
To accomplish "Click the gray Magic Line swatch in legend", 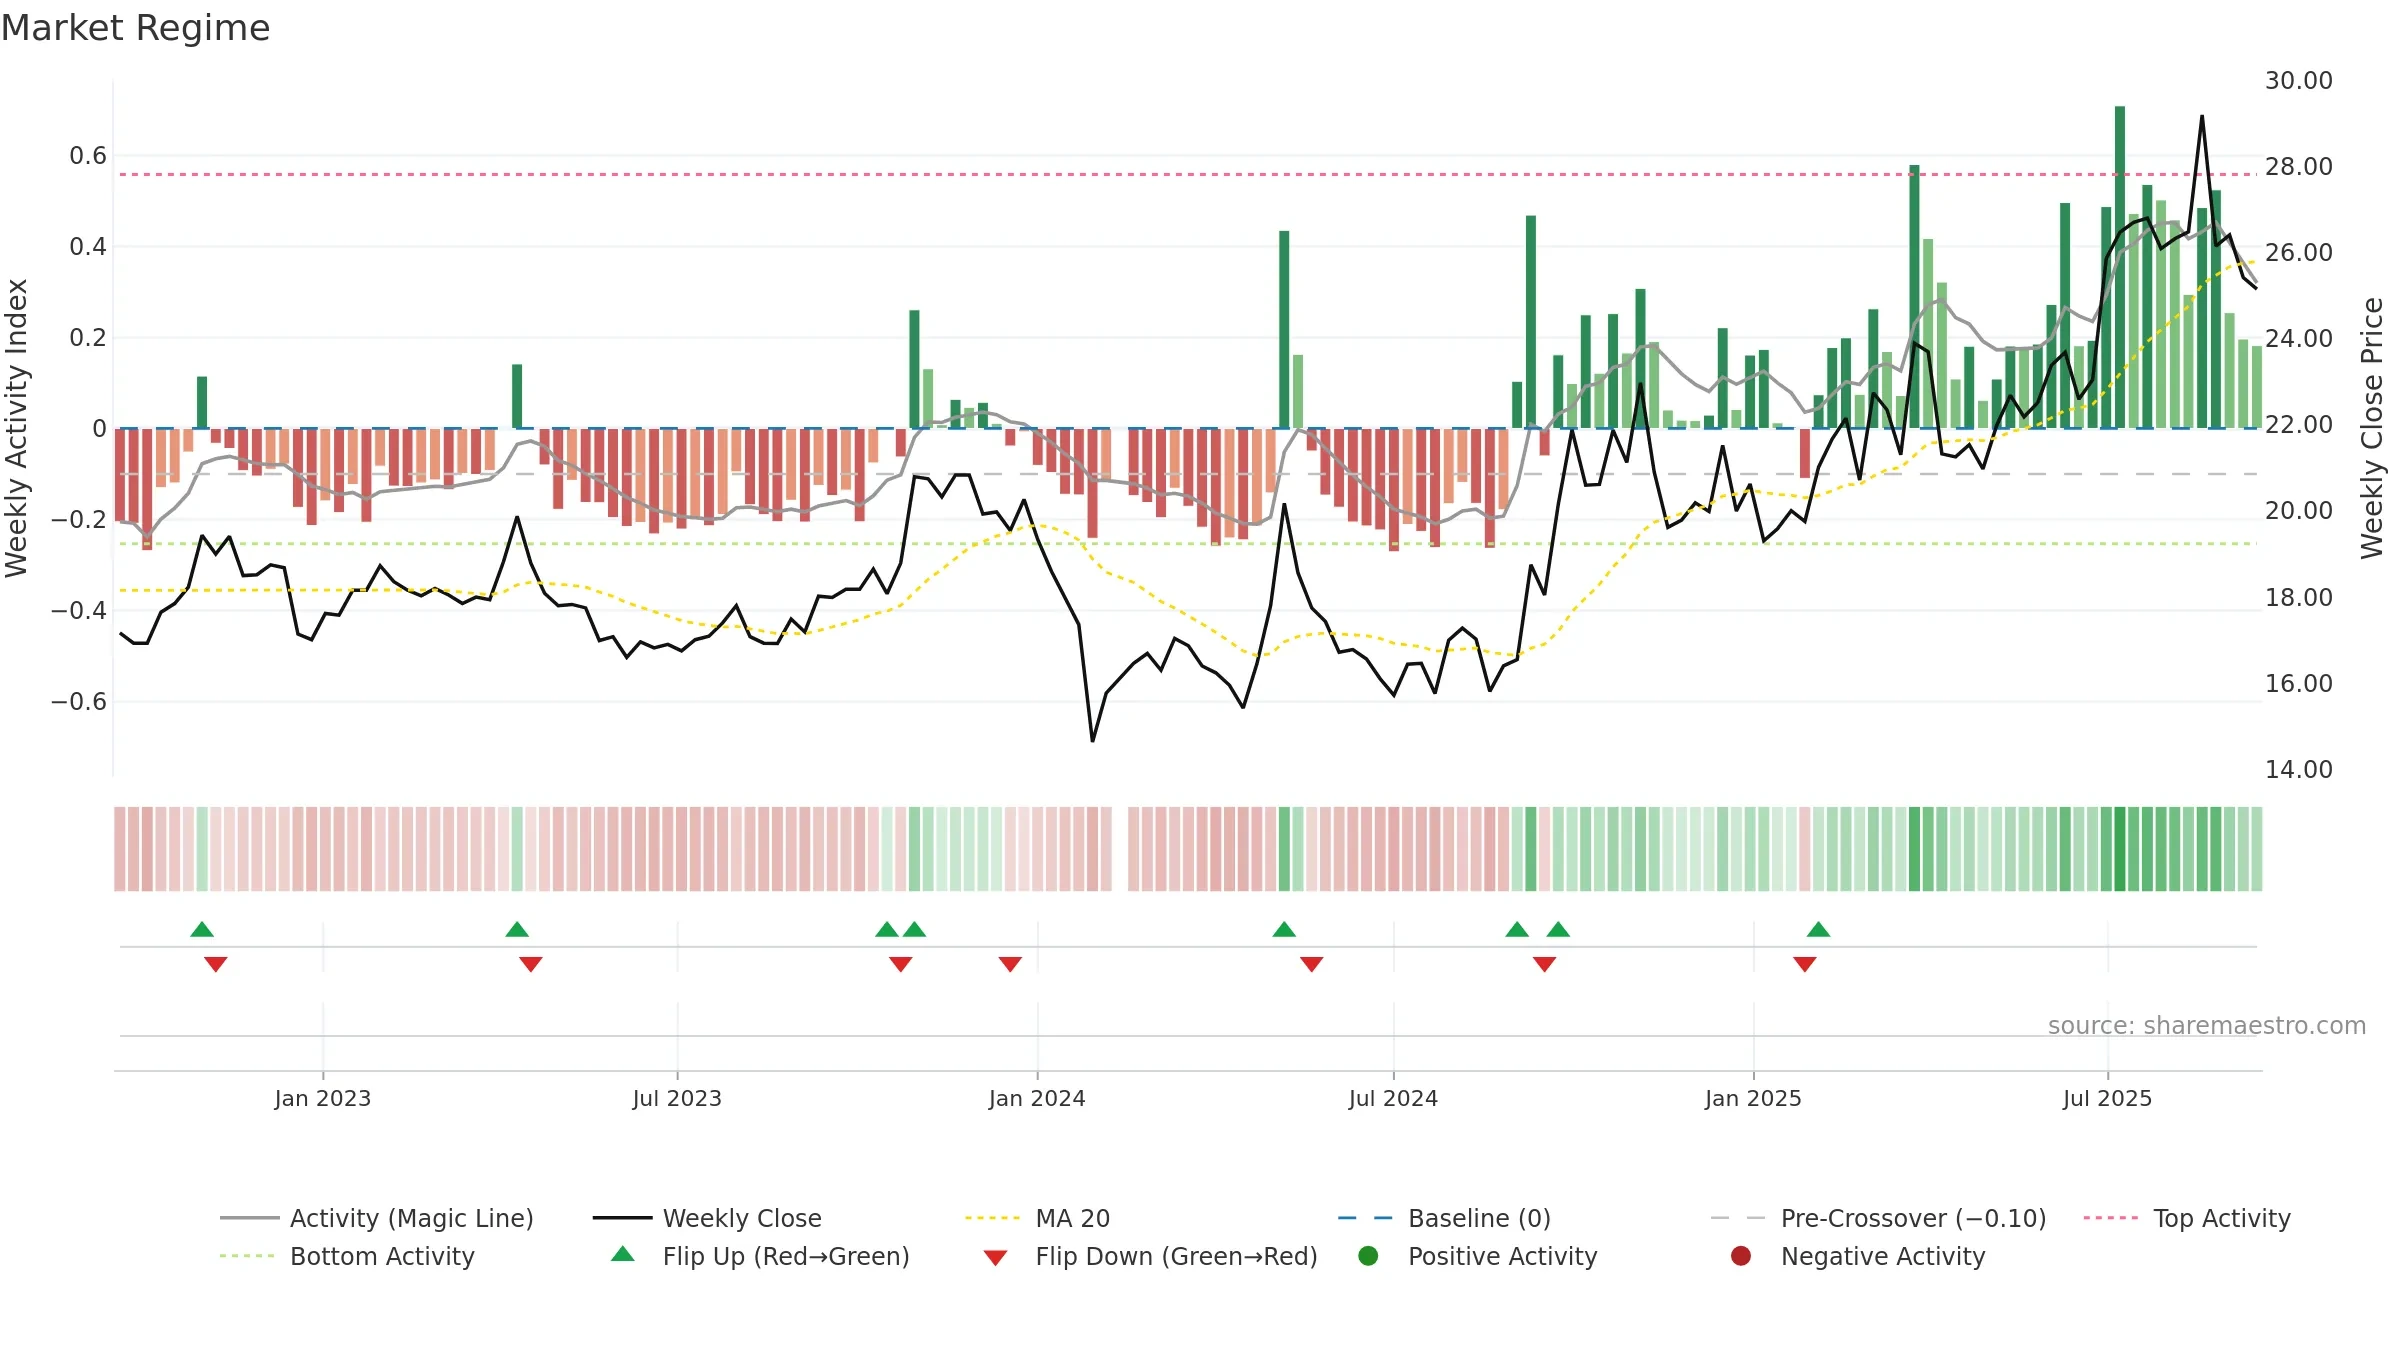I will 249,1218.
